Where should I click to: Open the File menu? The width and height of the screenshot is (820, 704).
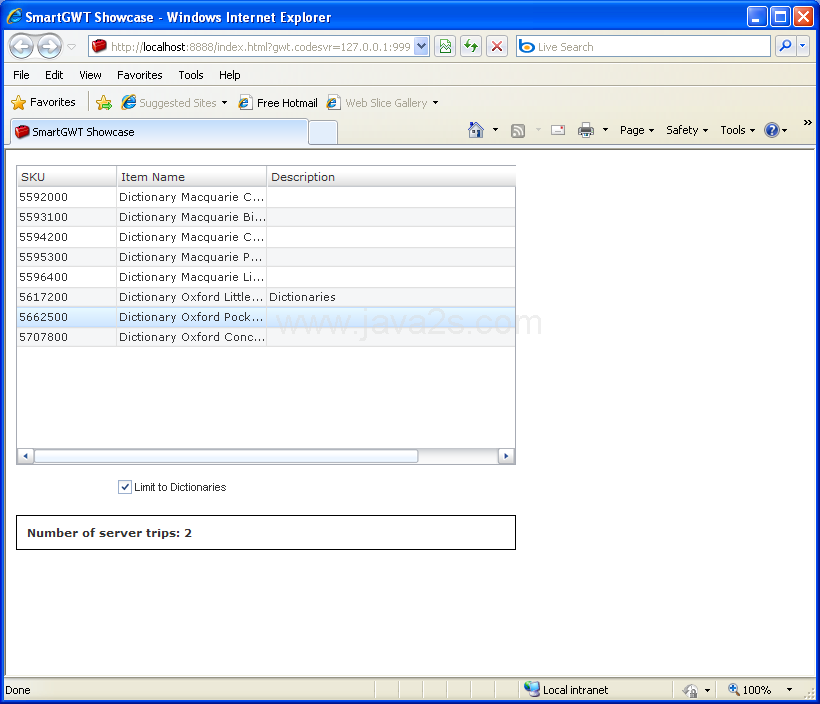click(x=21, y=75)
